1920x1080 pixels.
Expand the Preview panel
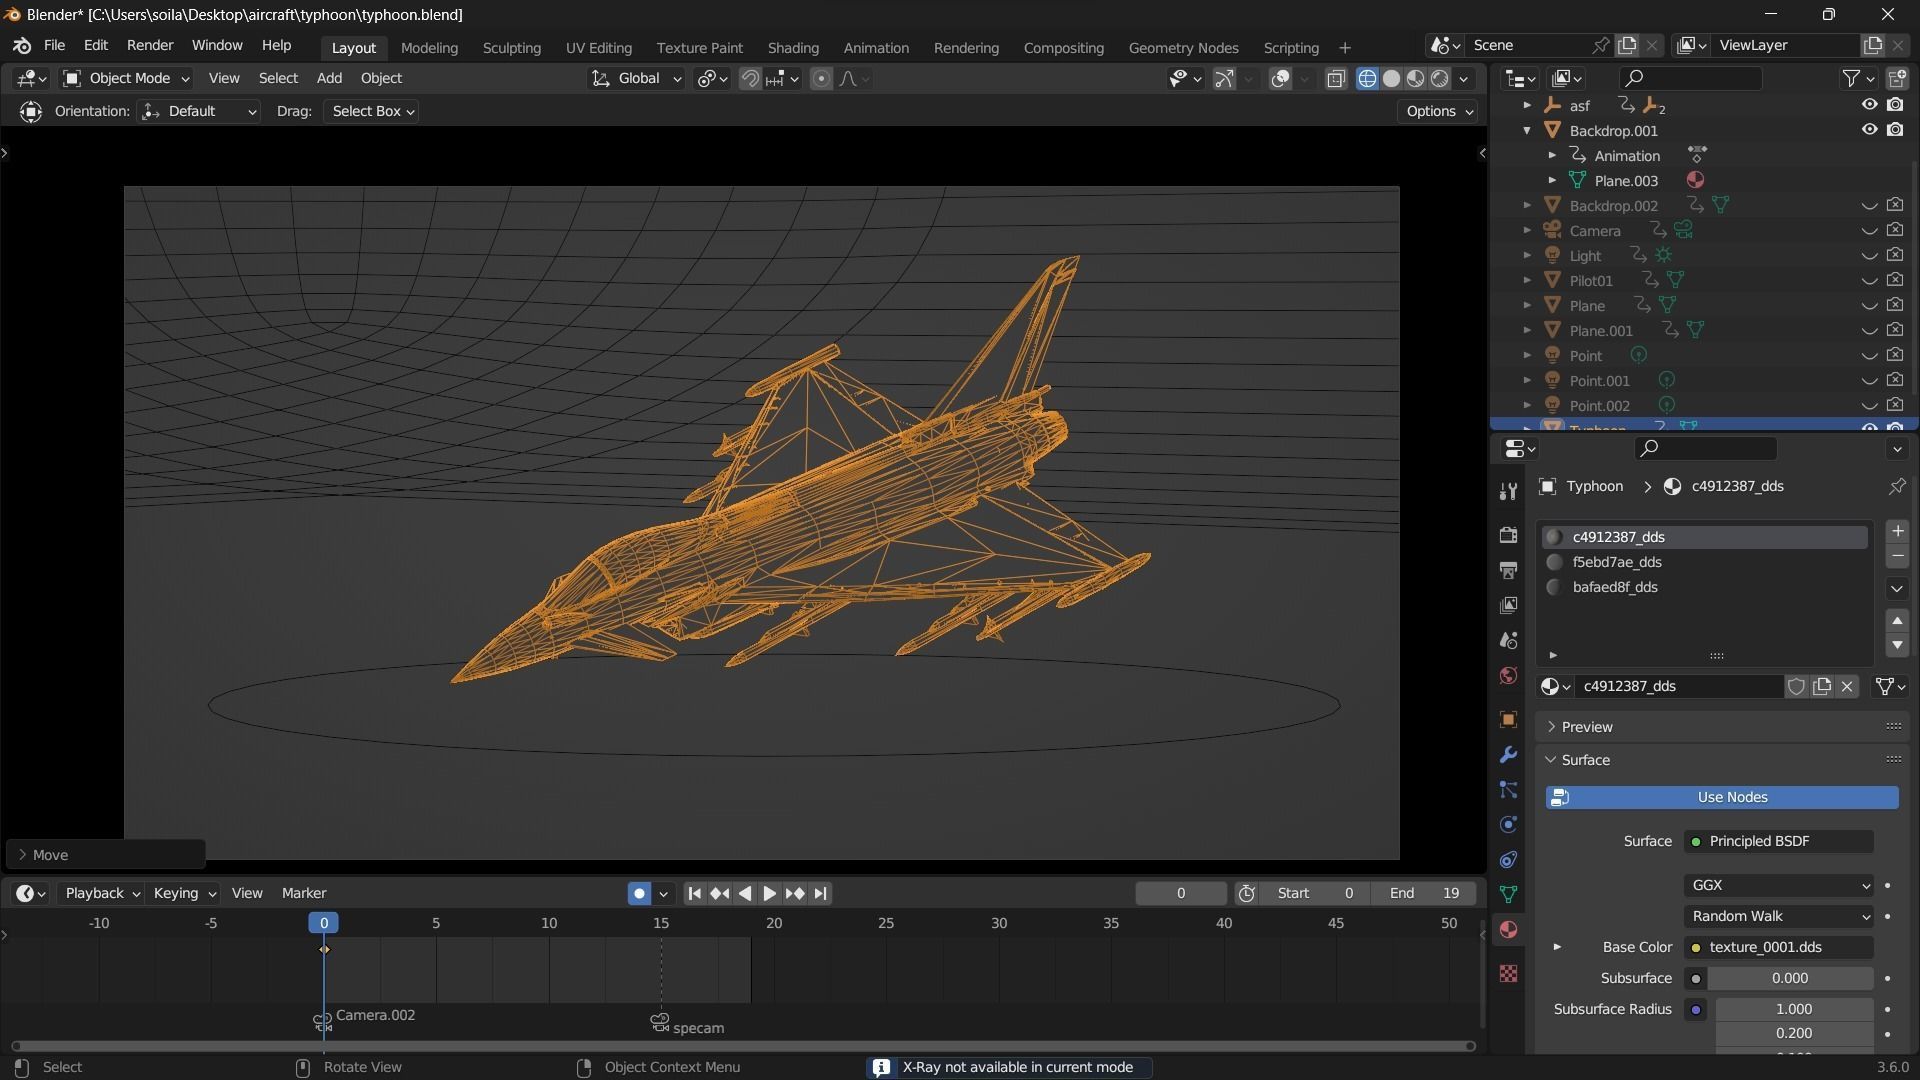point(1586,727)
